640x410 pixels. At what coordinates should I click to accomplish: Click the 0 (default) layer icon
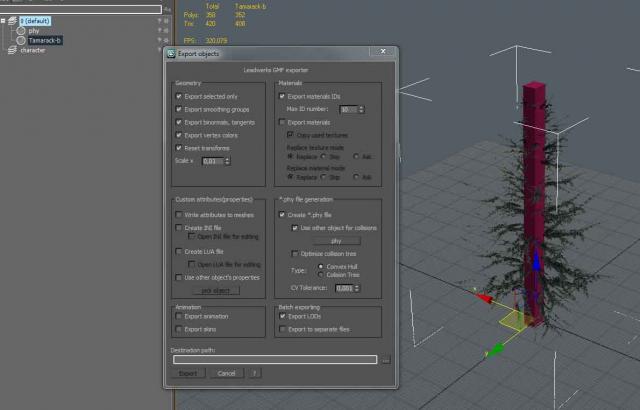point(13,20)
